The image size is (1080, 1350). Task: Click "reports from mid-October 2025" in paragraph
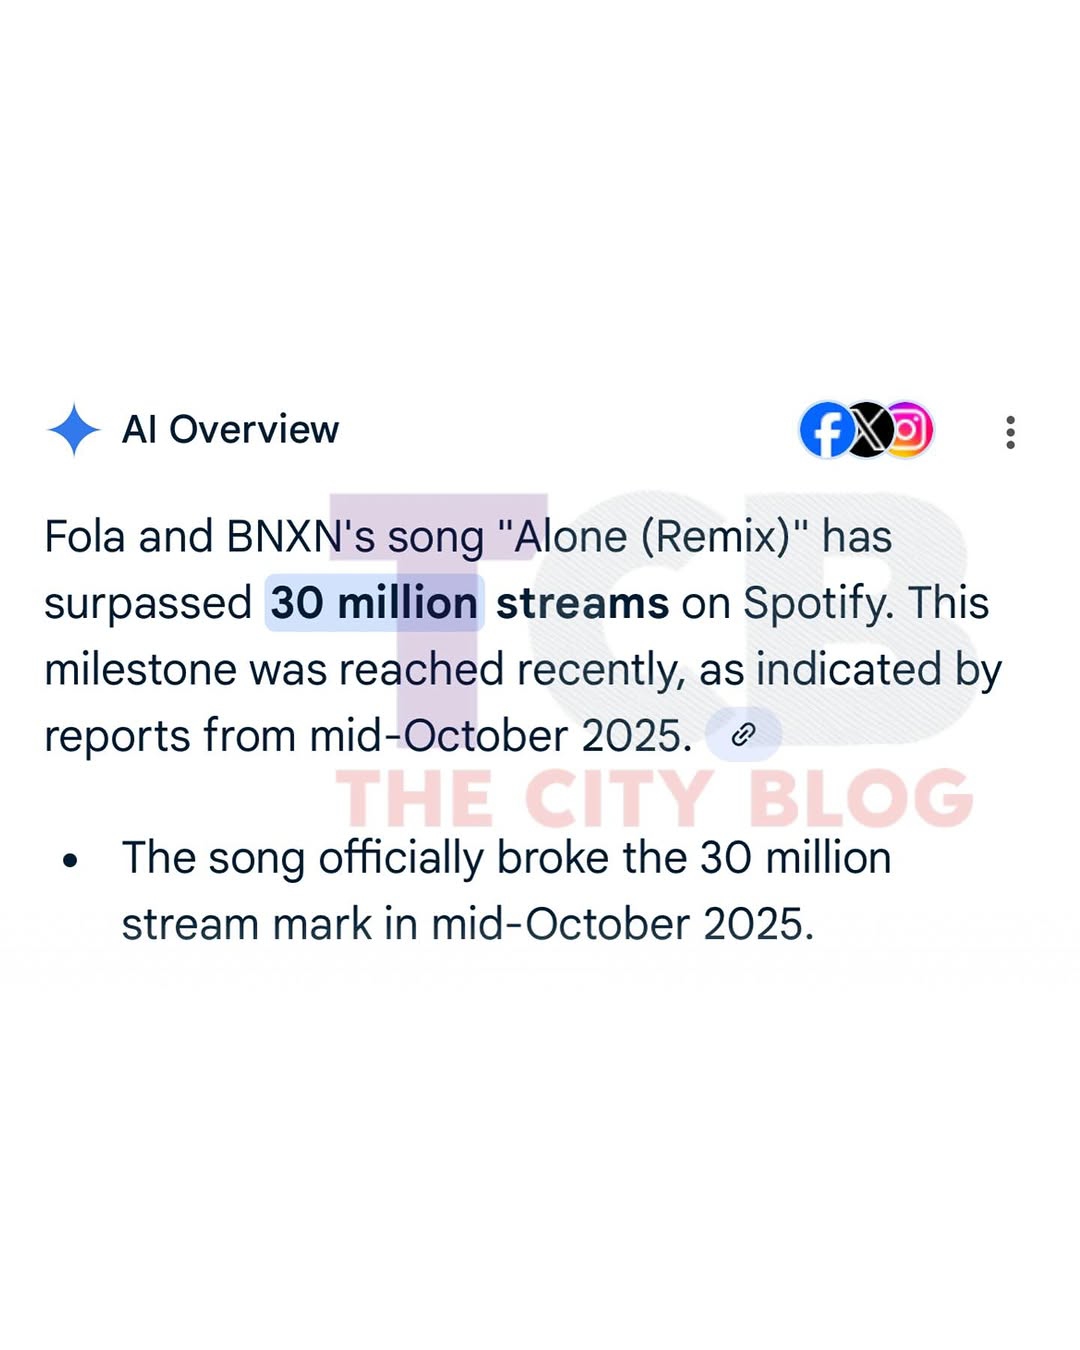point(368,736)
